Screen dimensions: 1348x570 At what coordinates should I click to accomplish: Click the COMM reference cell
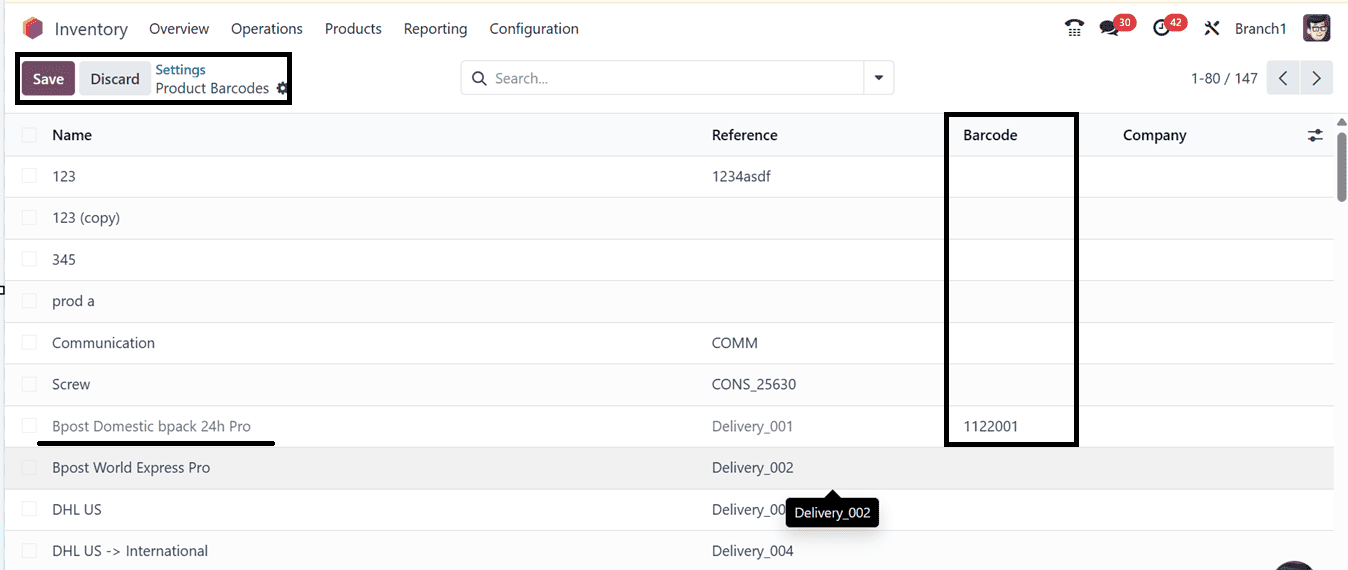coord(735,343)
